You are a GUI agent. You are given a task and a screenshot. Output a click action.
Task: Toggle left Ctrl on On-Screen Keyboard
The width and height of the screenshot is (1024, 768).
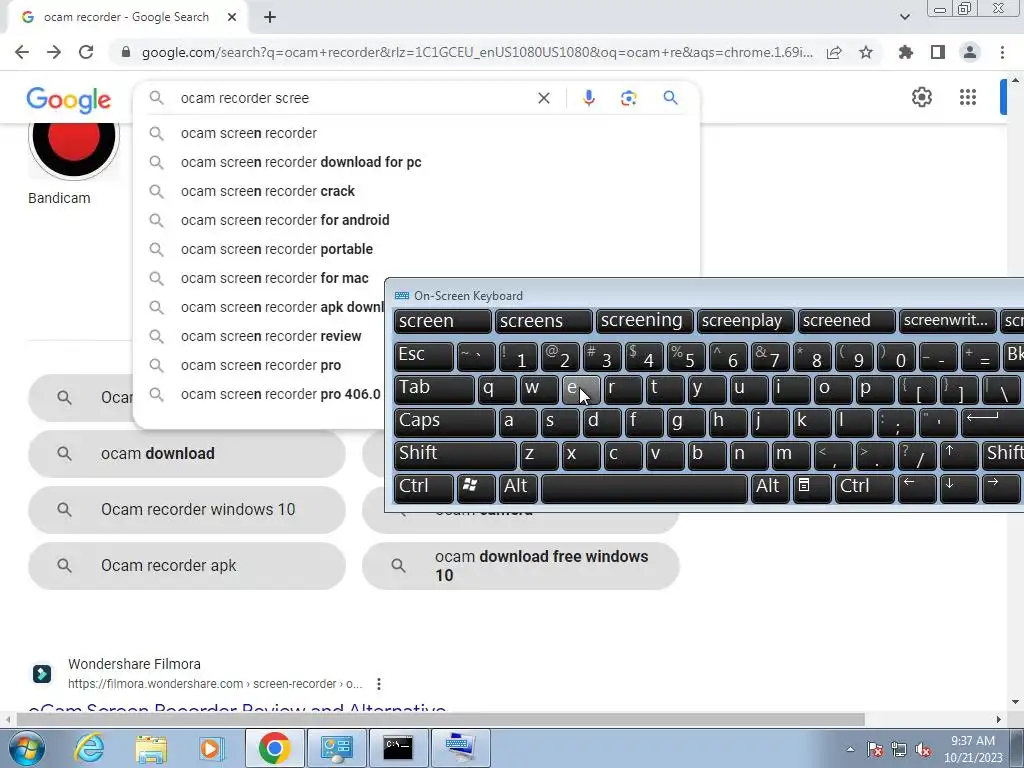[x=424, y=488]
